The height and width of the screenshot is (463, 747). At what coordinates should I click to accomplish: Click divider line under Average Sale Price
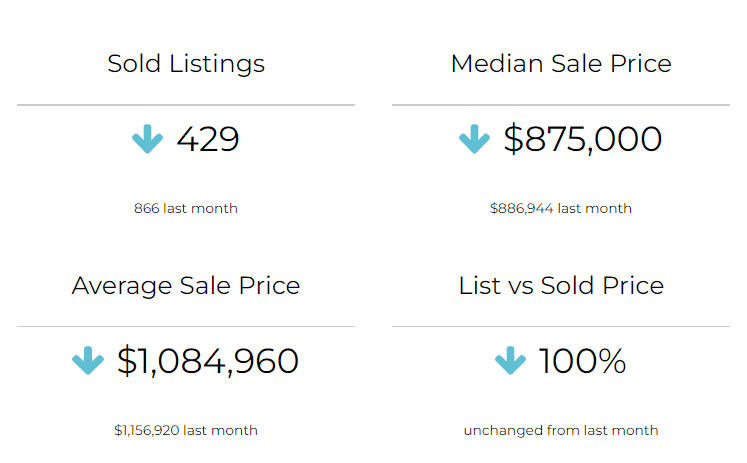186,326
